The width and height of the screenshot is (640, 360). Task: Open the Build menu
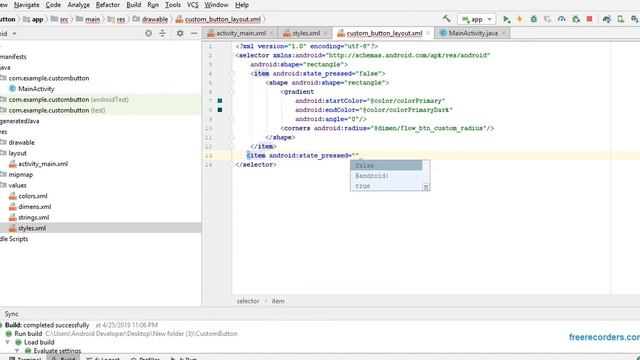coord(133,5)
